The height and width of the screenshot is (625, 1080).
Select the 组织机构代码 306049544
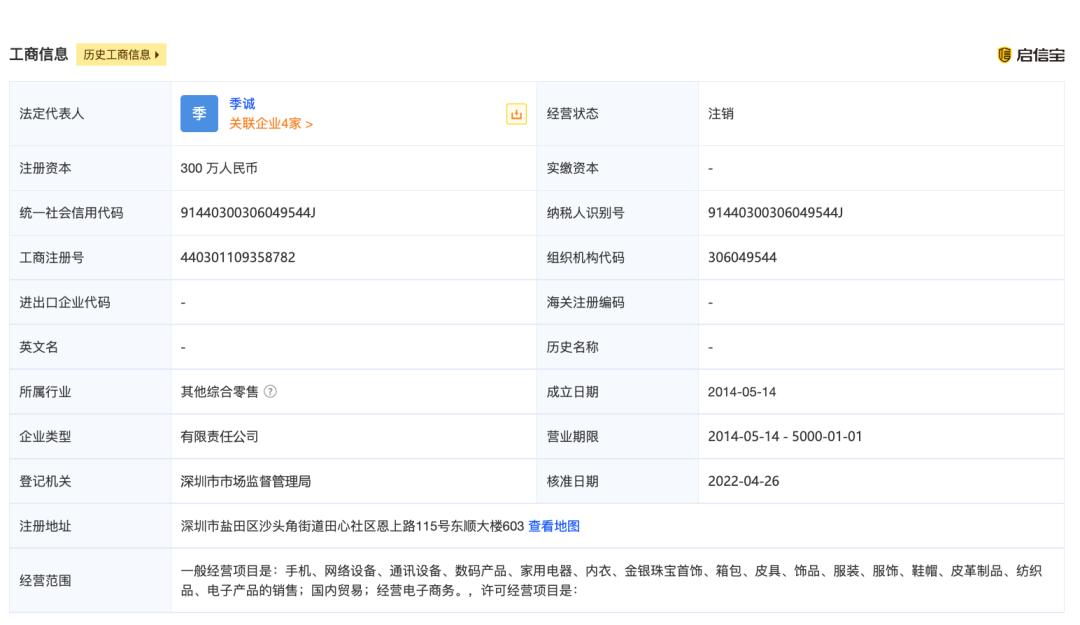744,258
